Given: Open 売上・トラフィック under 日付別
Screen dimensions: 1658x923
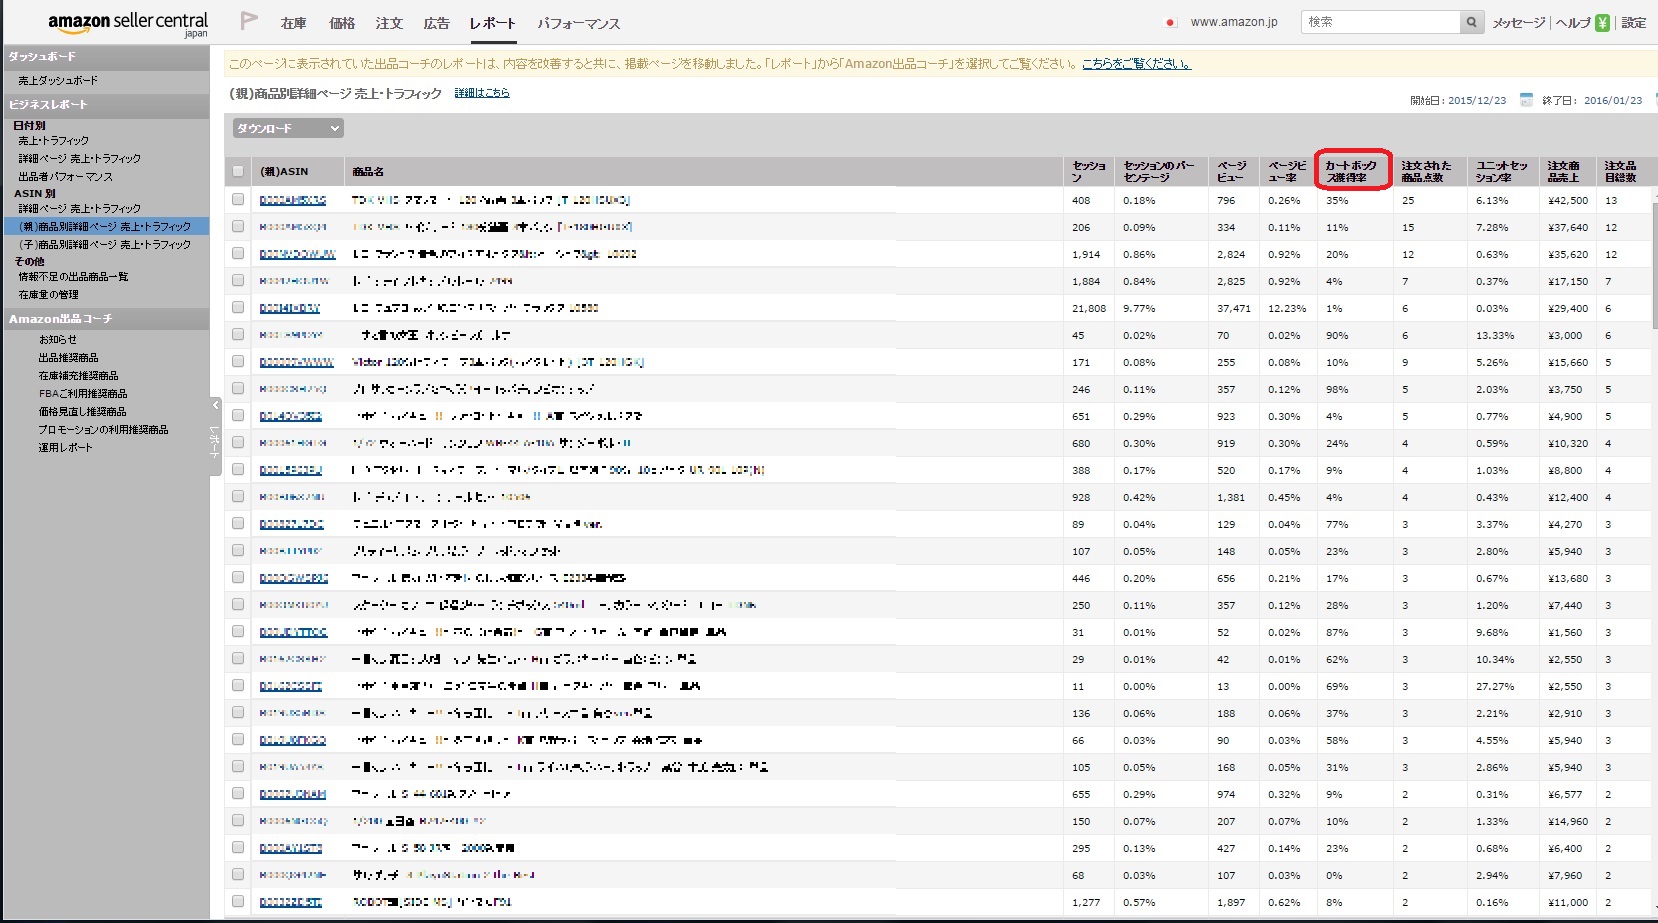Looking at the screenshot, I should [53, 141].
